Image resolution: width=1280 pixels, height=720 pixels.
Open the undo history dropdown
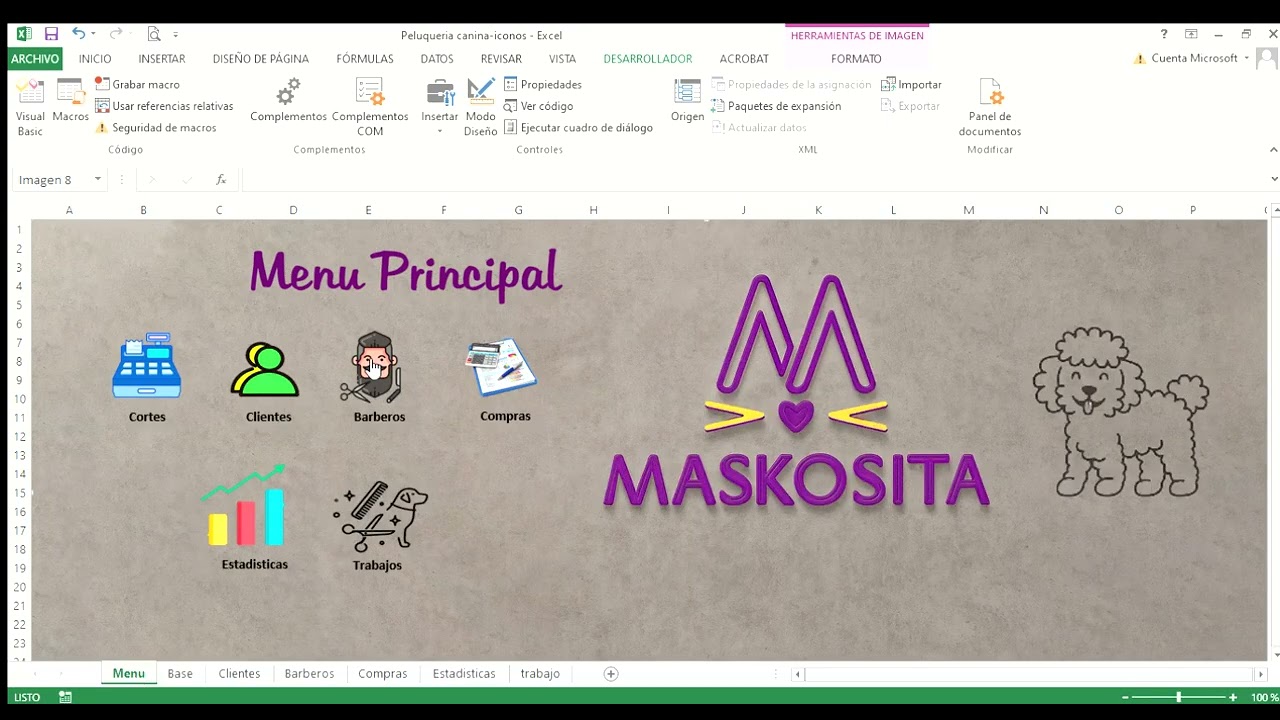pyautogui.click(x=94, y=35)
